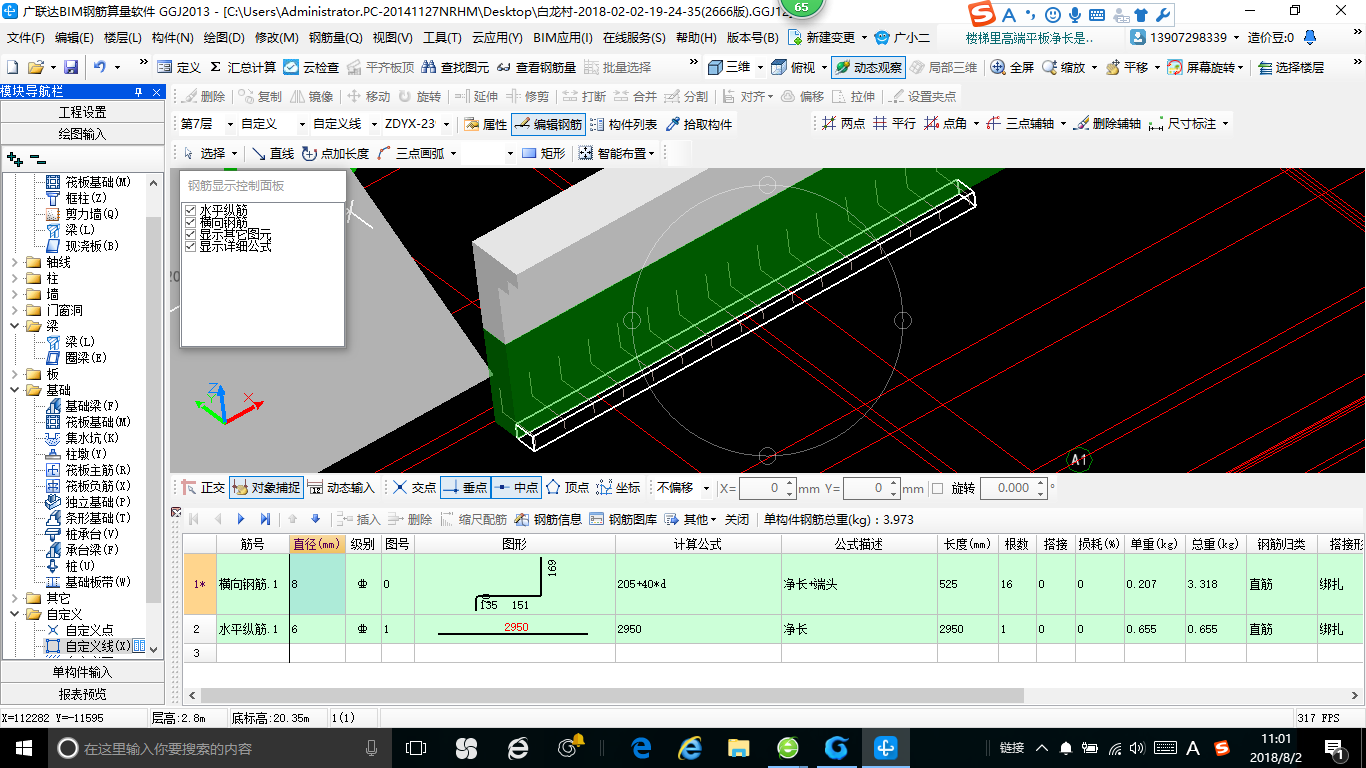Toggle 横向钢筋 checkbox

pos(190,222)
